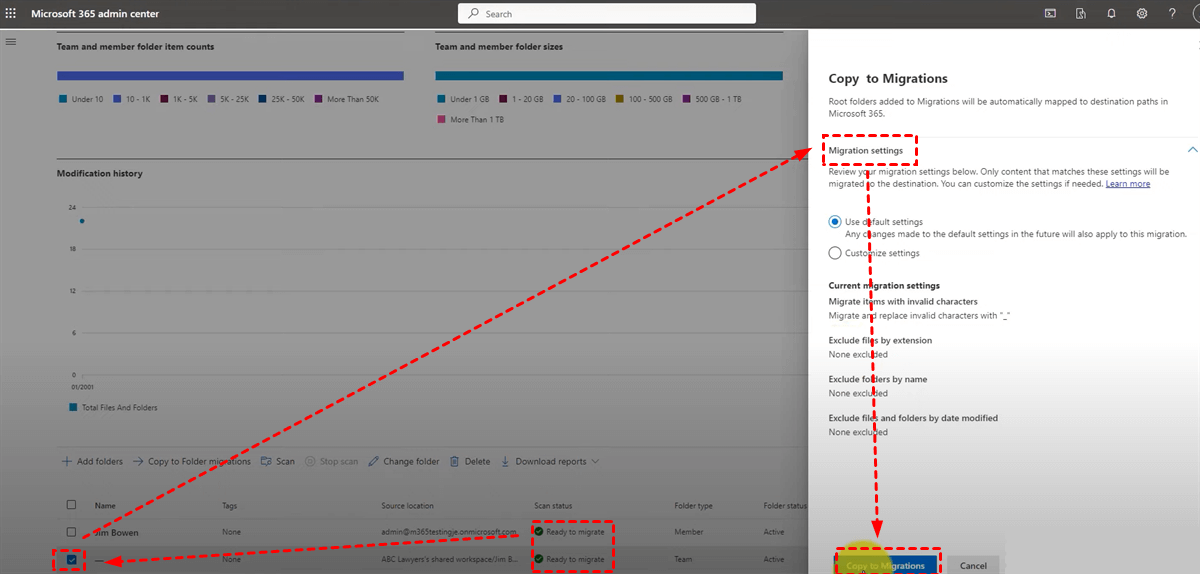The image size is (1200, 574).
Task: Click Ready to migrate status in Member row
Action: pos(569,532)
